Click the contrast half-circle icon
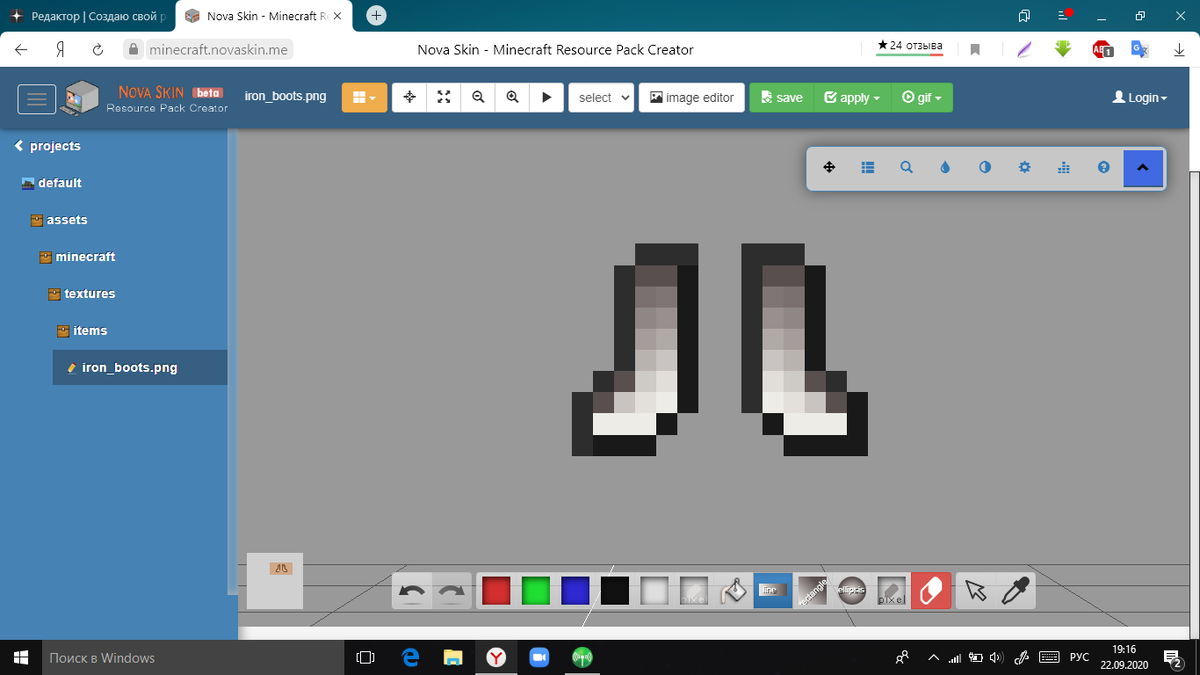 pos(985,168)
